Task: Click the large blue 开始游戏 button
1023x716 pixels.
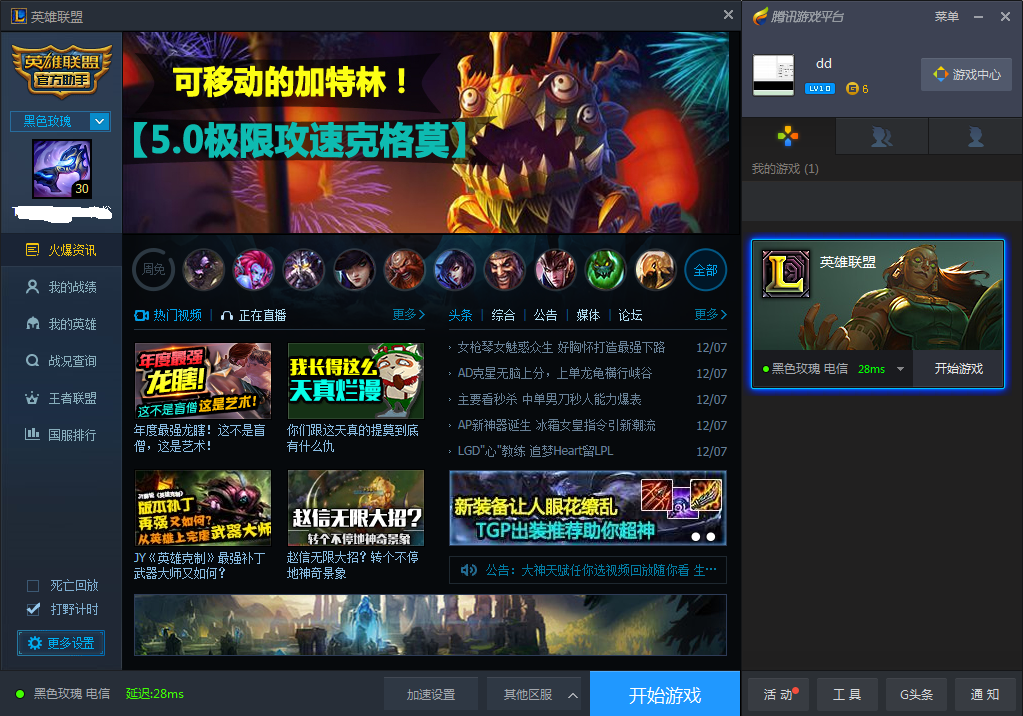Action: coord(665,694)
